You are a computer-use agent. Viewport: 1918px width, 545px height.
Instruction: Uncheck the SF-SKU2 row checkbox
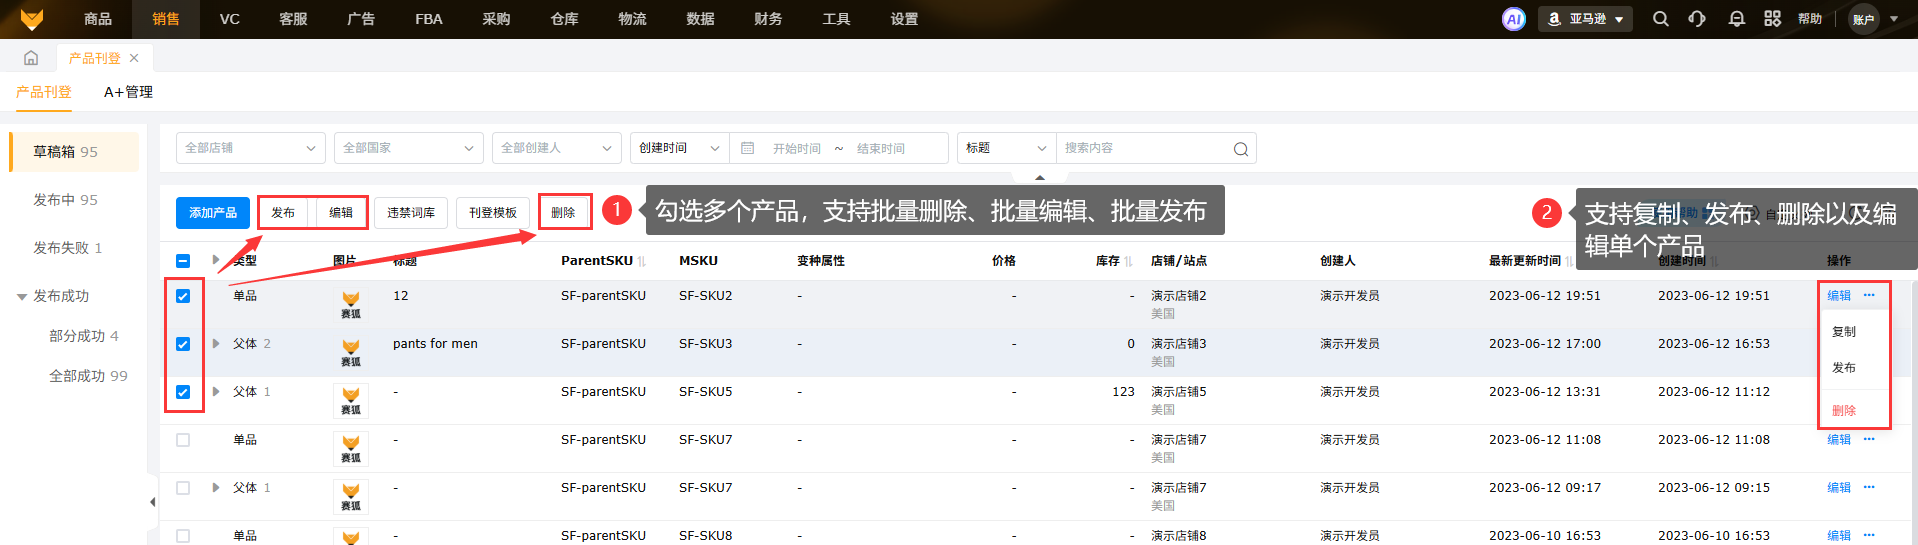pyautogui.click(x=183, y=296)
